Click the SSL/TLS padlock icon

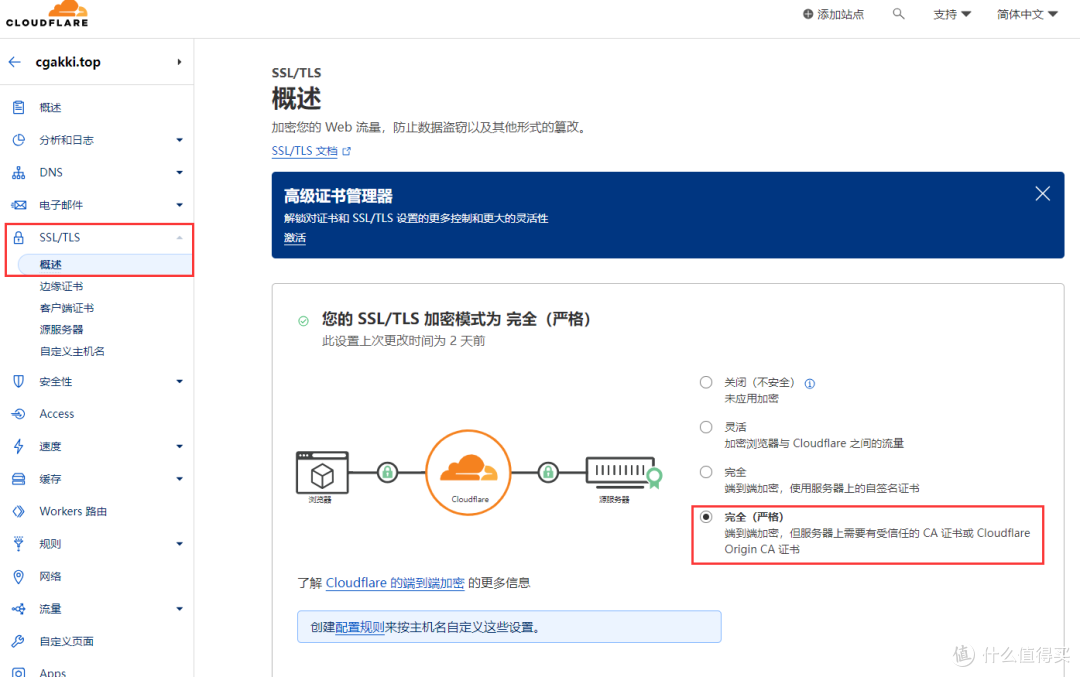pos(19,238)
